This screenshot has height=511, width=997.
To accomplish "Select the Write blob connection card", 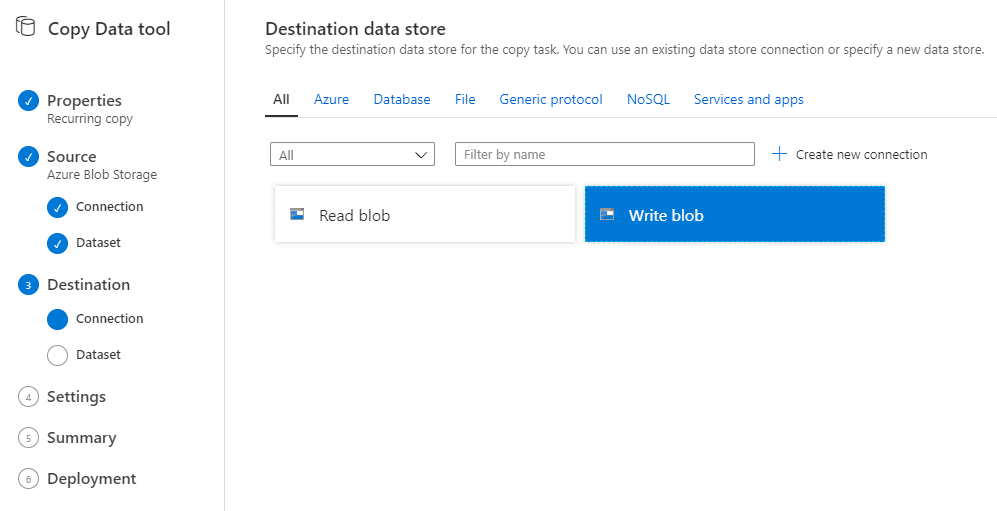I will 734,214.
